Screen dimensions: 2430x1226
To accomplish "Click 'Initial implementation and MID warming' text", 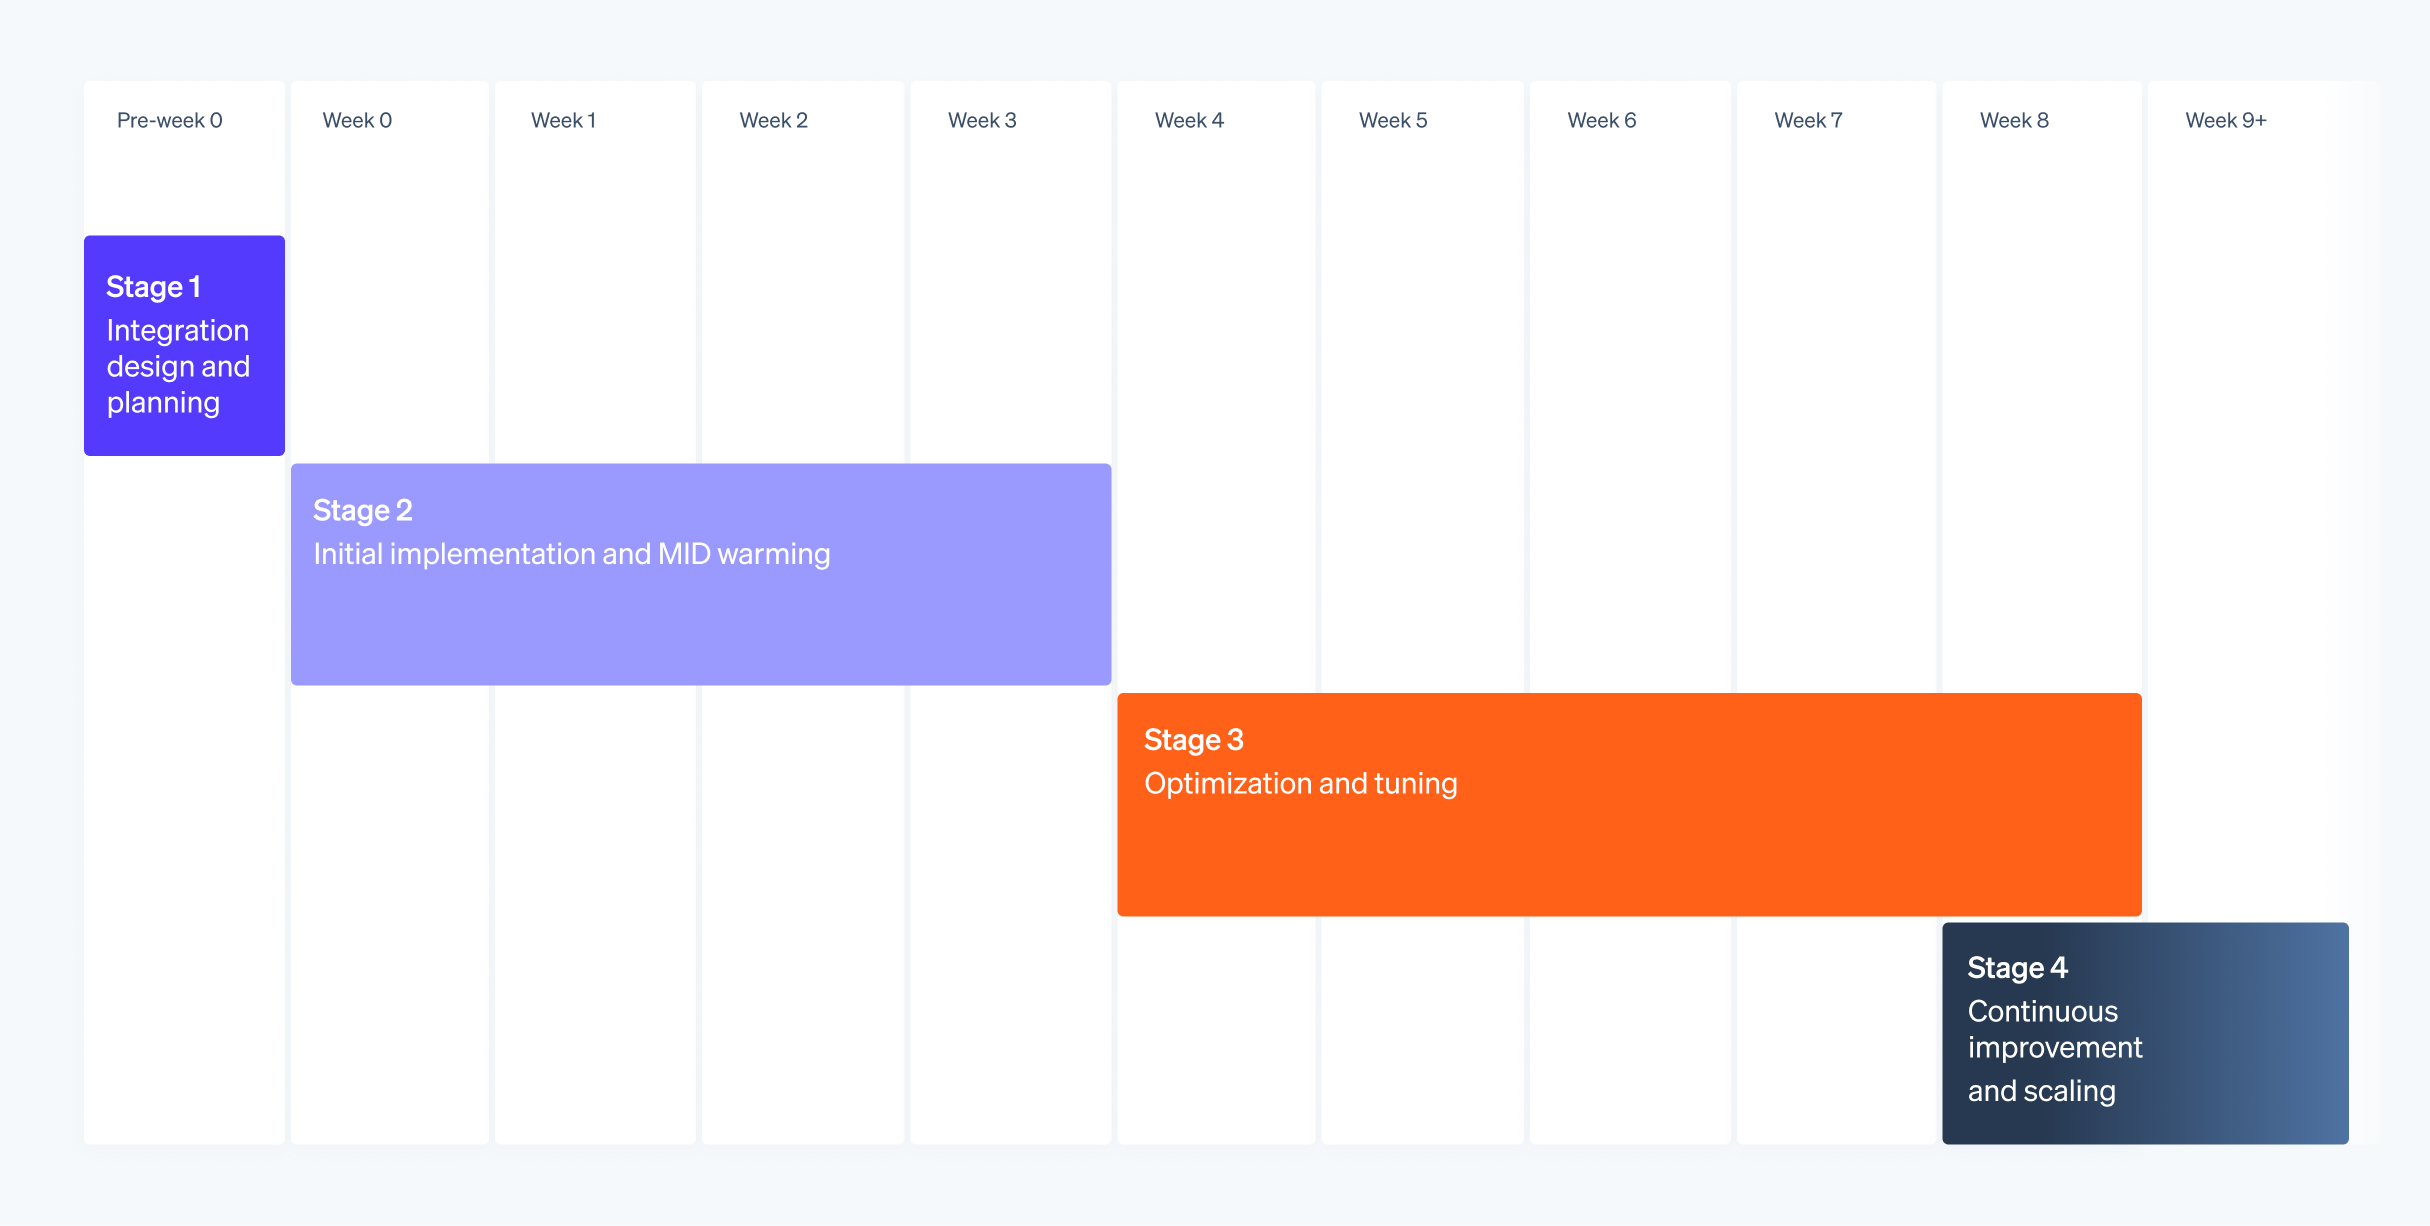I will [571, 554].
